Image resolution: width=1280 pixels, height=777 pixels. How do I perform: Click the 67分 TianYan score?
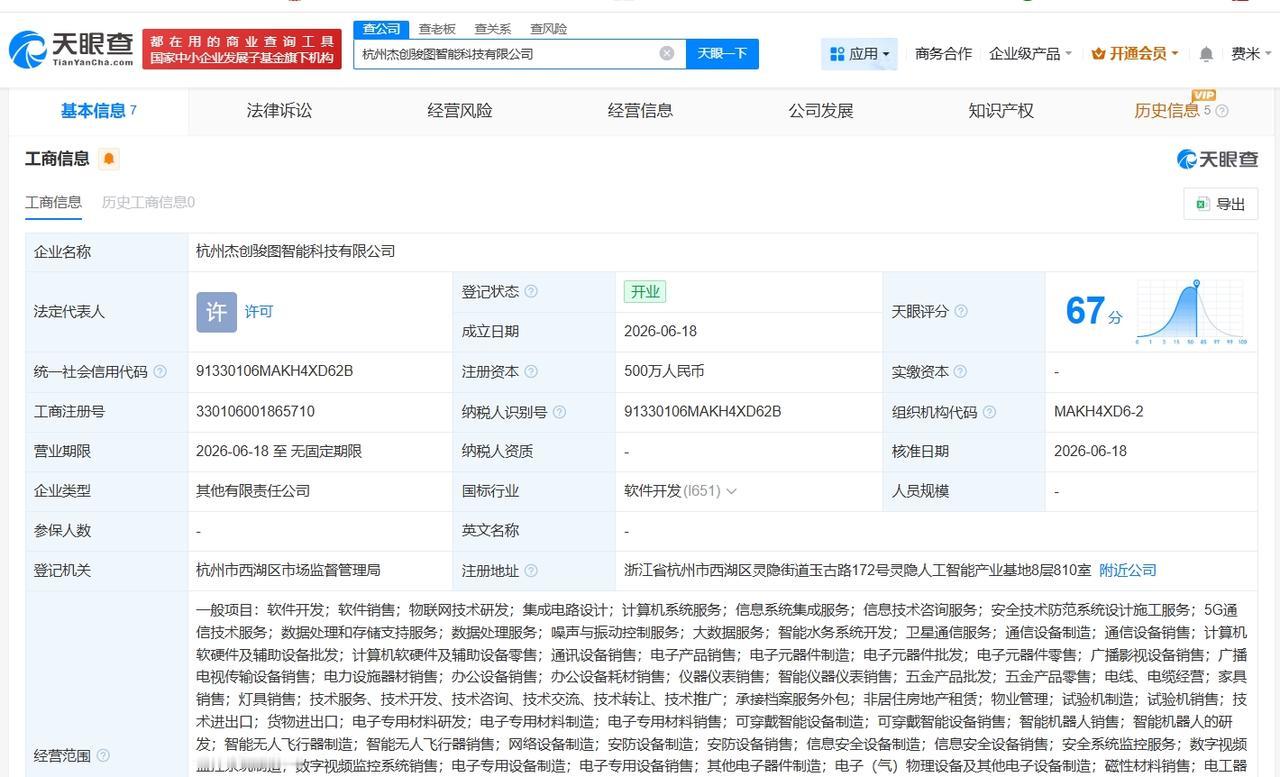[x=1094, y=312]
